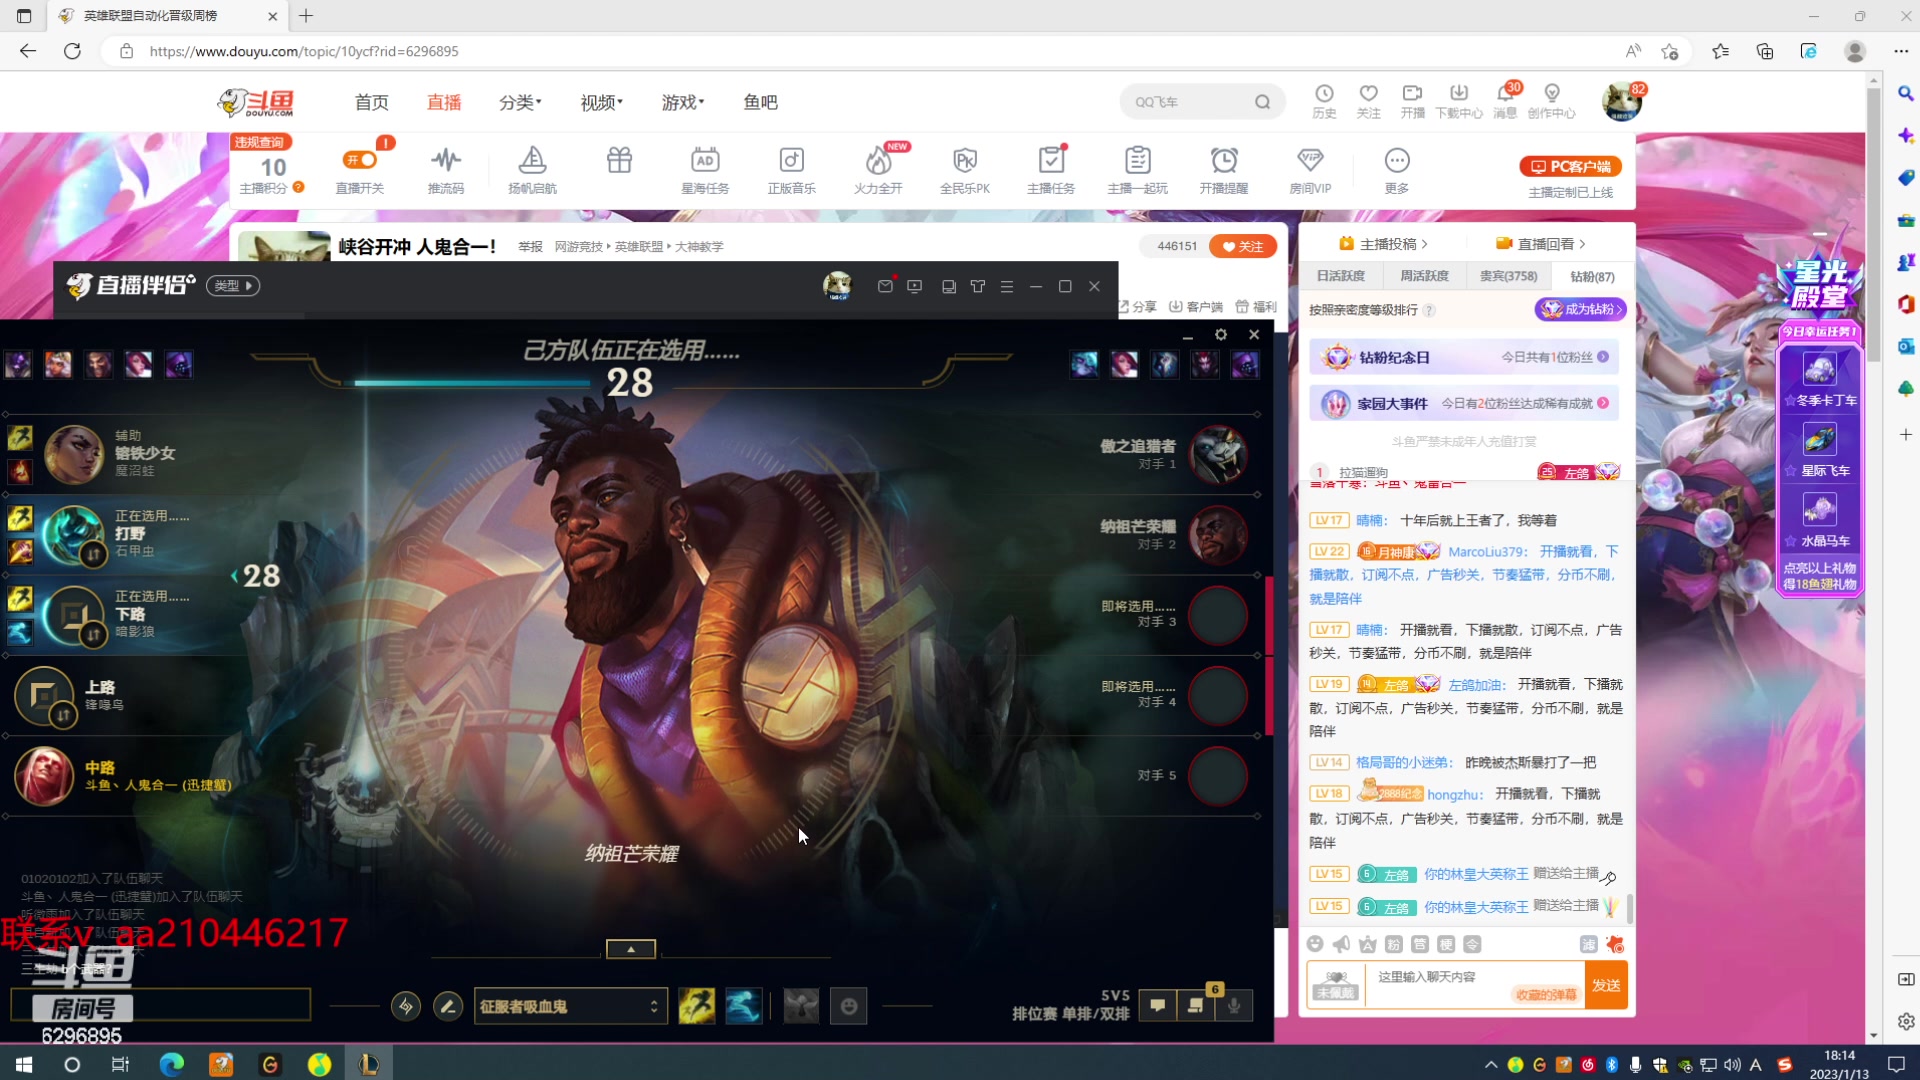Open Windows Start menu
This screenshot has width=1920, height=1080.
point(24,1064)
